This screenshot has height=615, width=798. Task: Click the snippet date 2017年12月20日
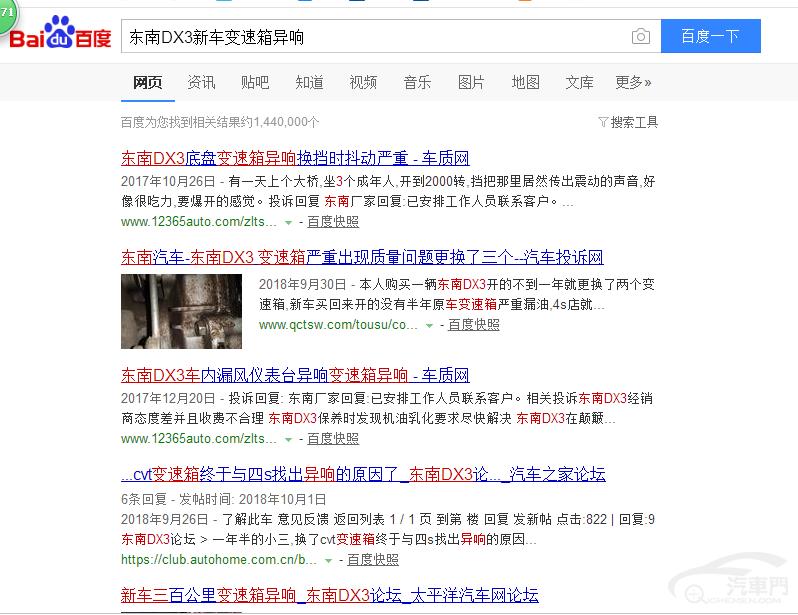pos(168,398)
